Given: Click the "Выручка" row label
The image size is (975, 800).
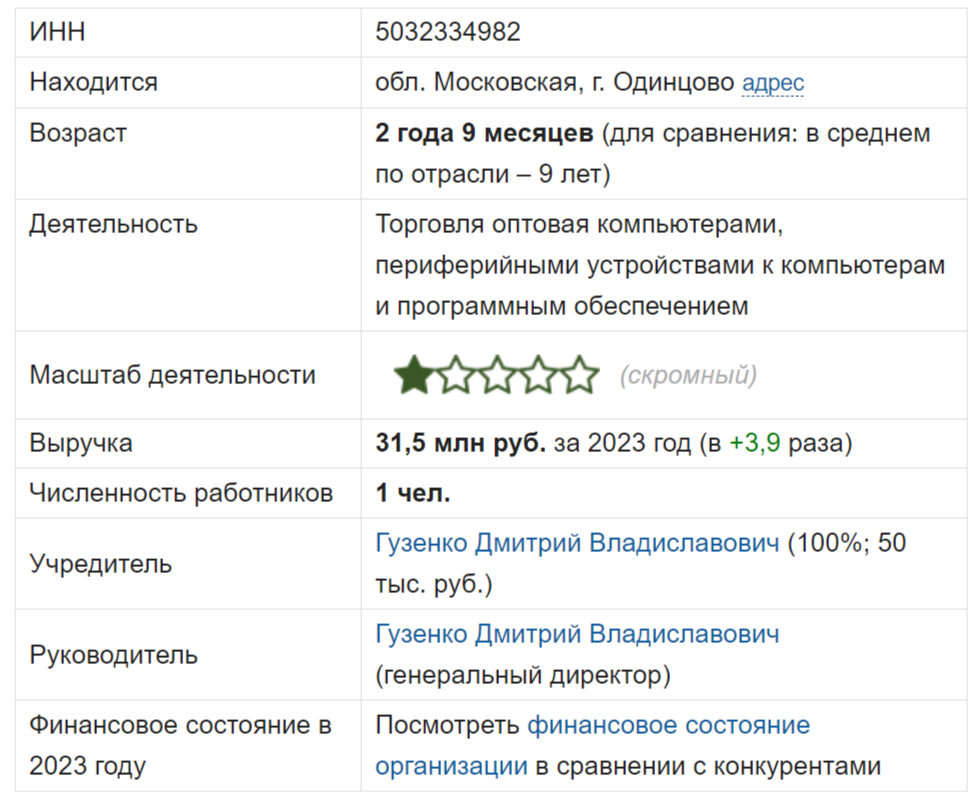Looking at the screenshot, I should coord(80,443).
